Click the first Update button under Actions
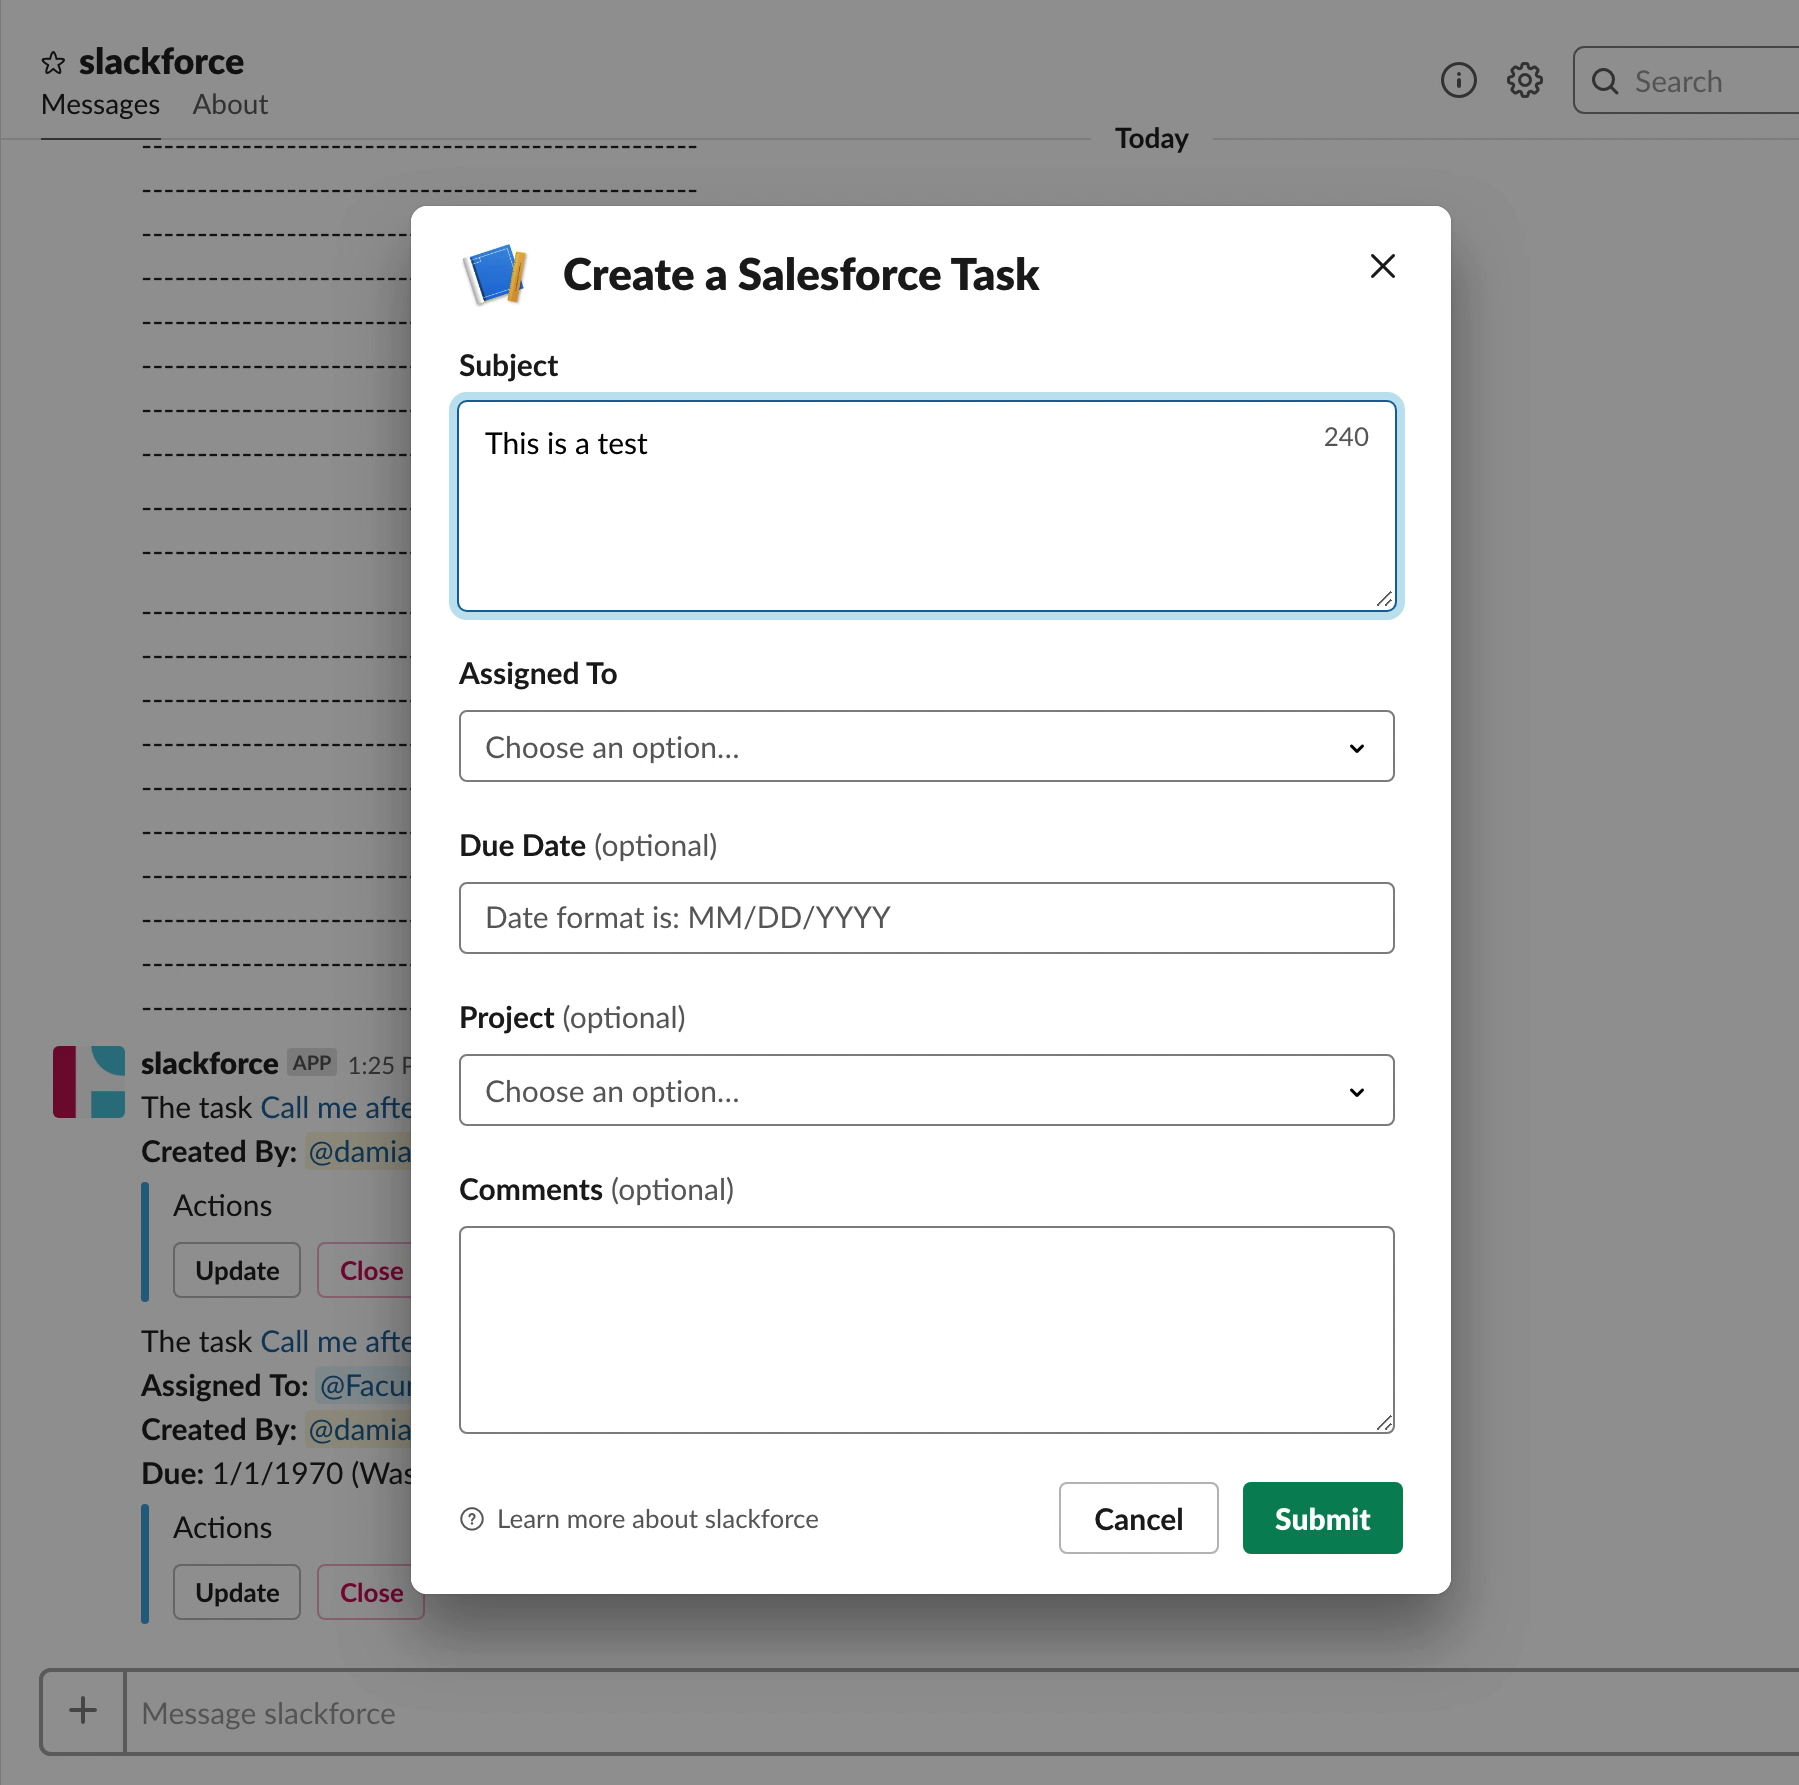1799x1785 pixels. (x=237, y=1270)
